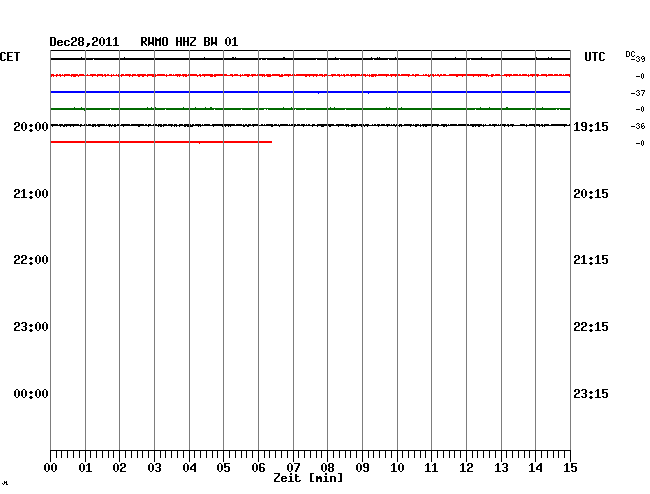The width and height of the screenshot is (650, 494).
Task: Select minute label 11 on the x-axis
Action: 431,468
